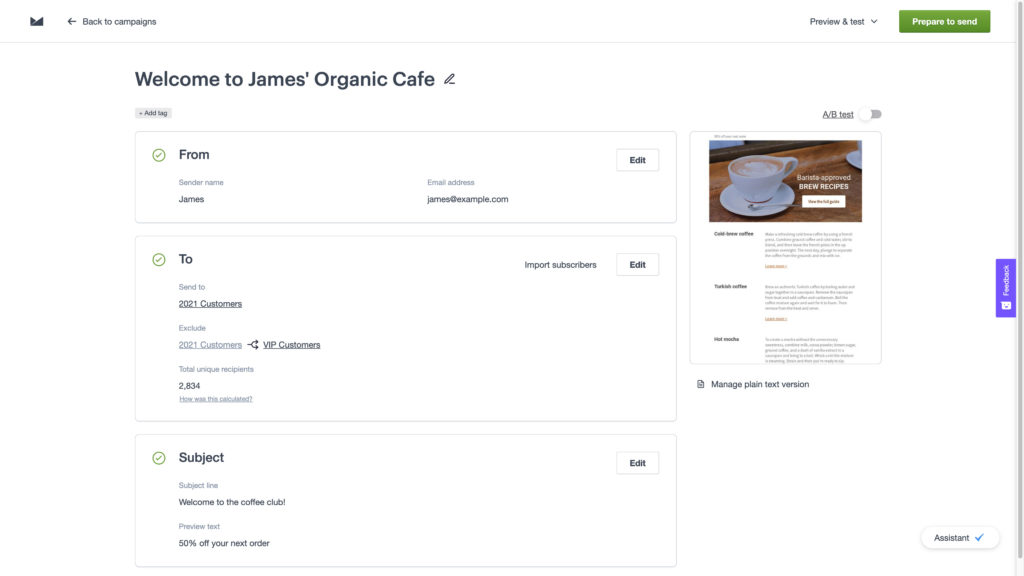Toggle the A/B test switch
The width and height of the screenshot is (1024, 576).
(x=870, y=114)
